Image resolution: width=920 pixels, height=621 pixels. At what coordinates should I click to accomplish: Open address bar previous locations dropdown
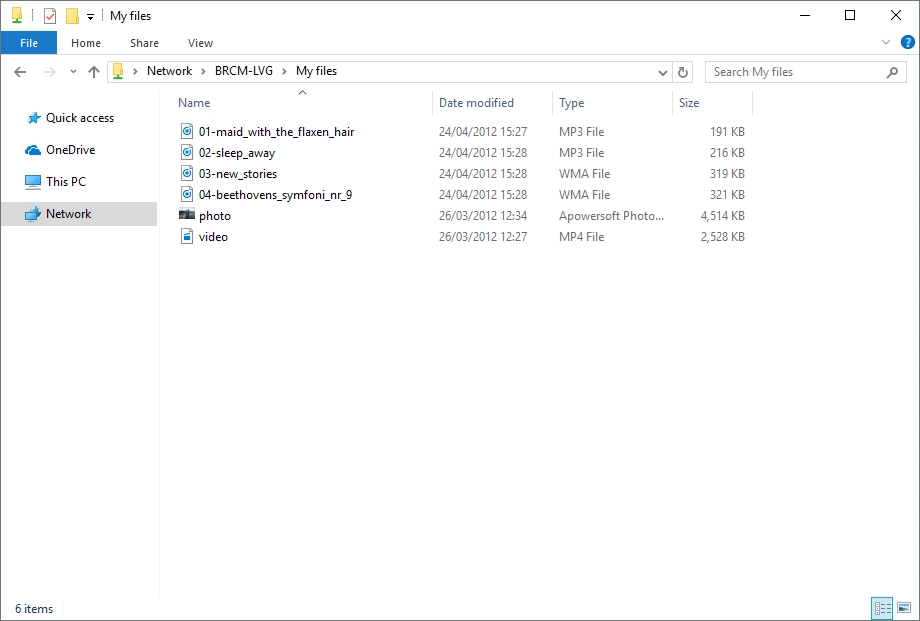[662, 72]
